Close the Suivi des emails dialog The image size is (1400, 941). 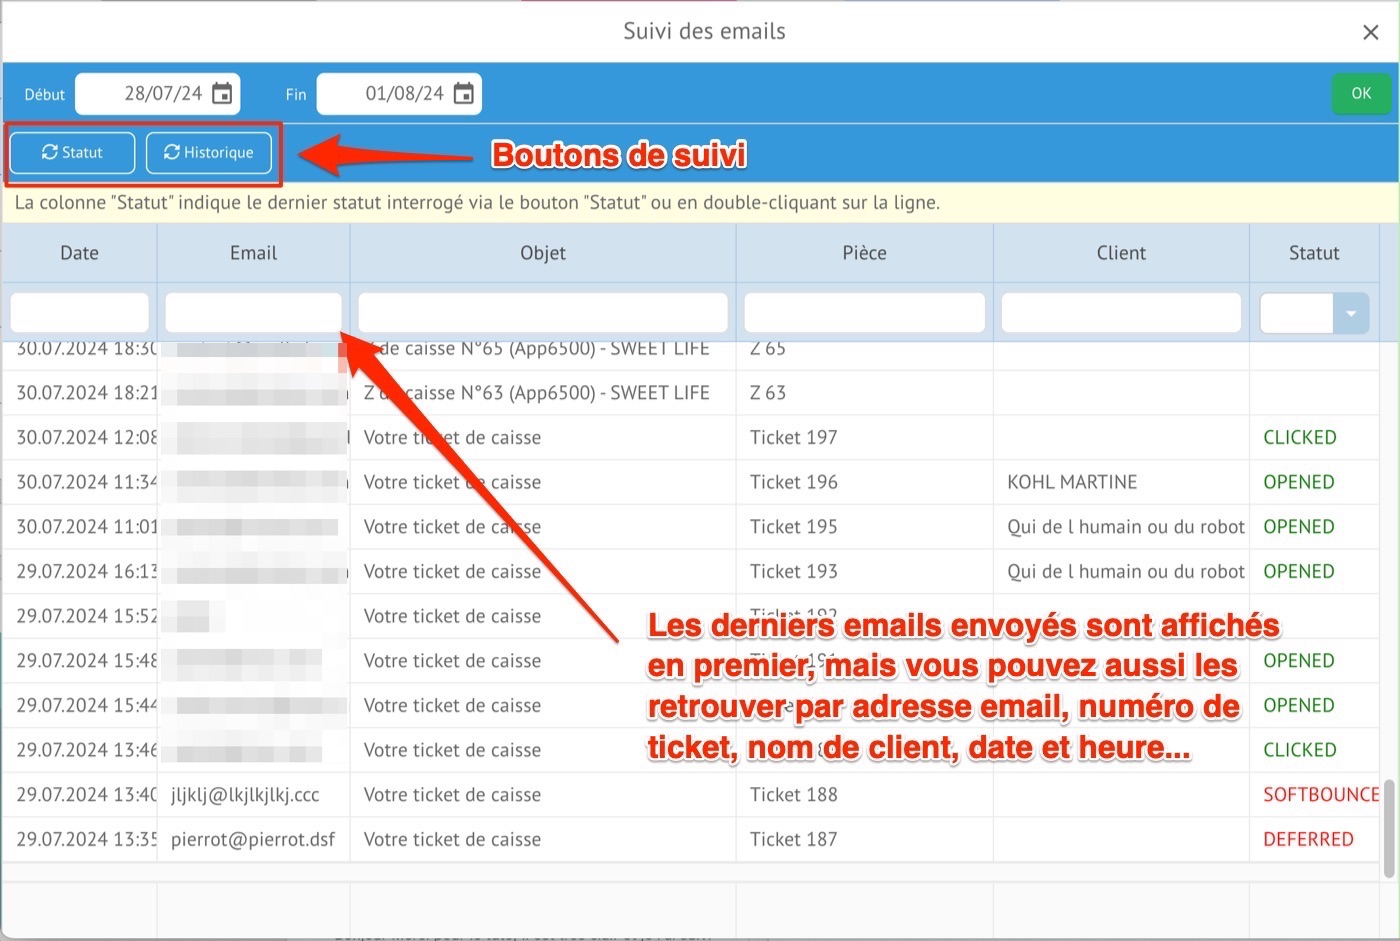point(1370,33)
